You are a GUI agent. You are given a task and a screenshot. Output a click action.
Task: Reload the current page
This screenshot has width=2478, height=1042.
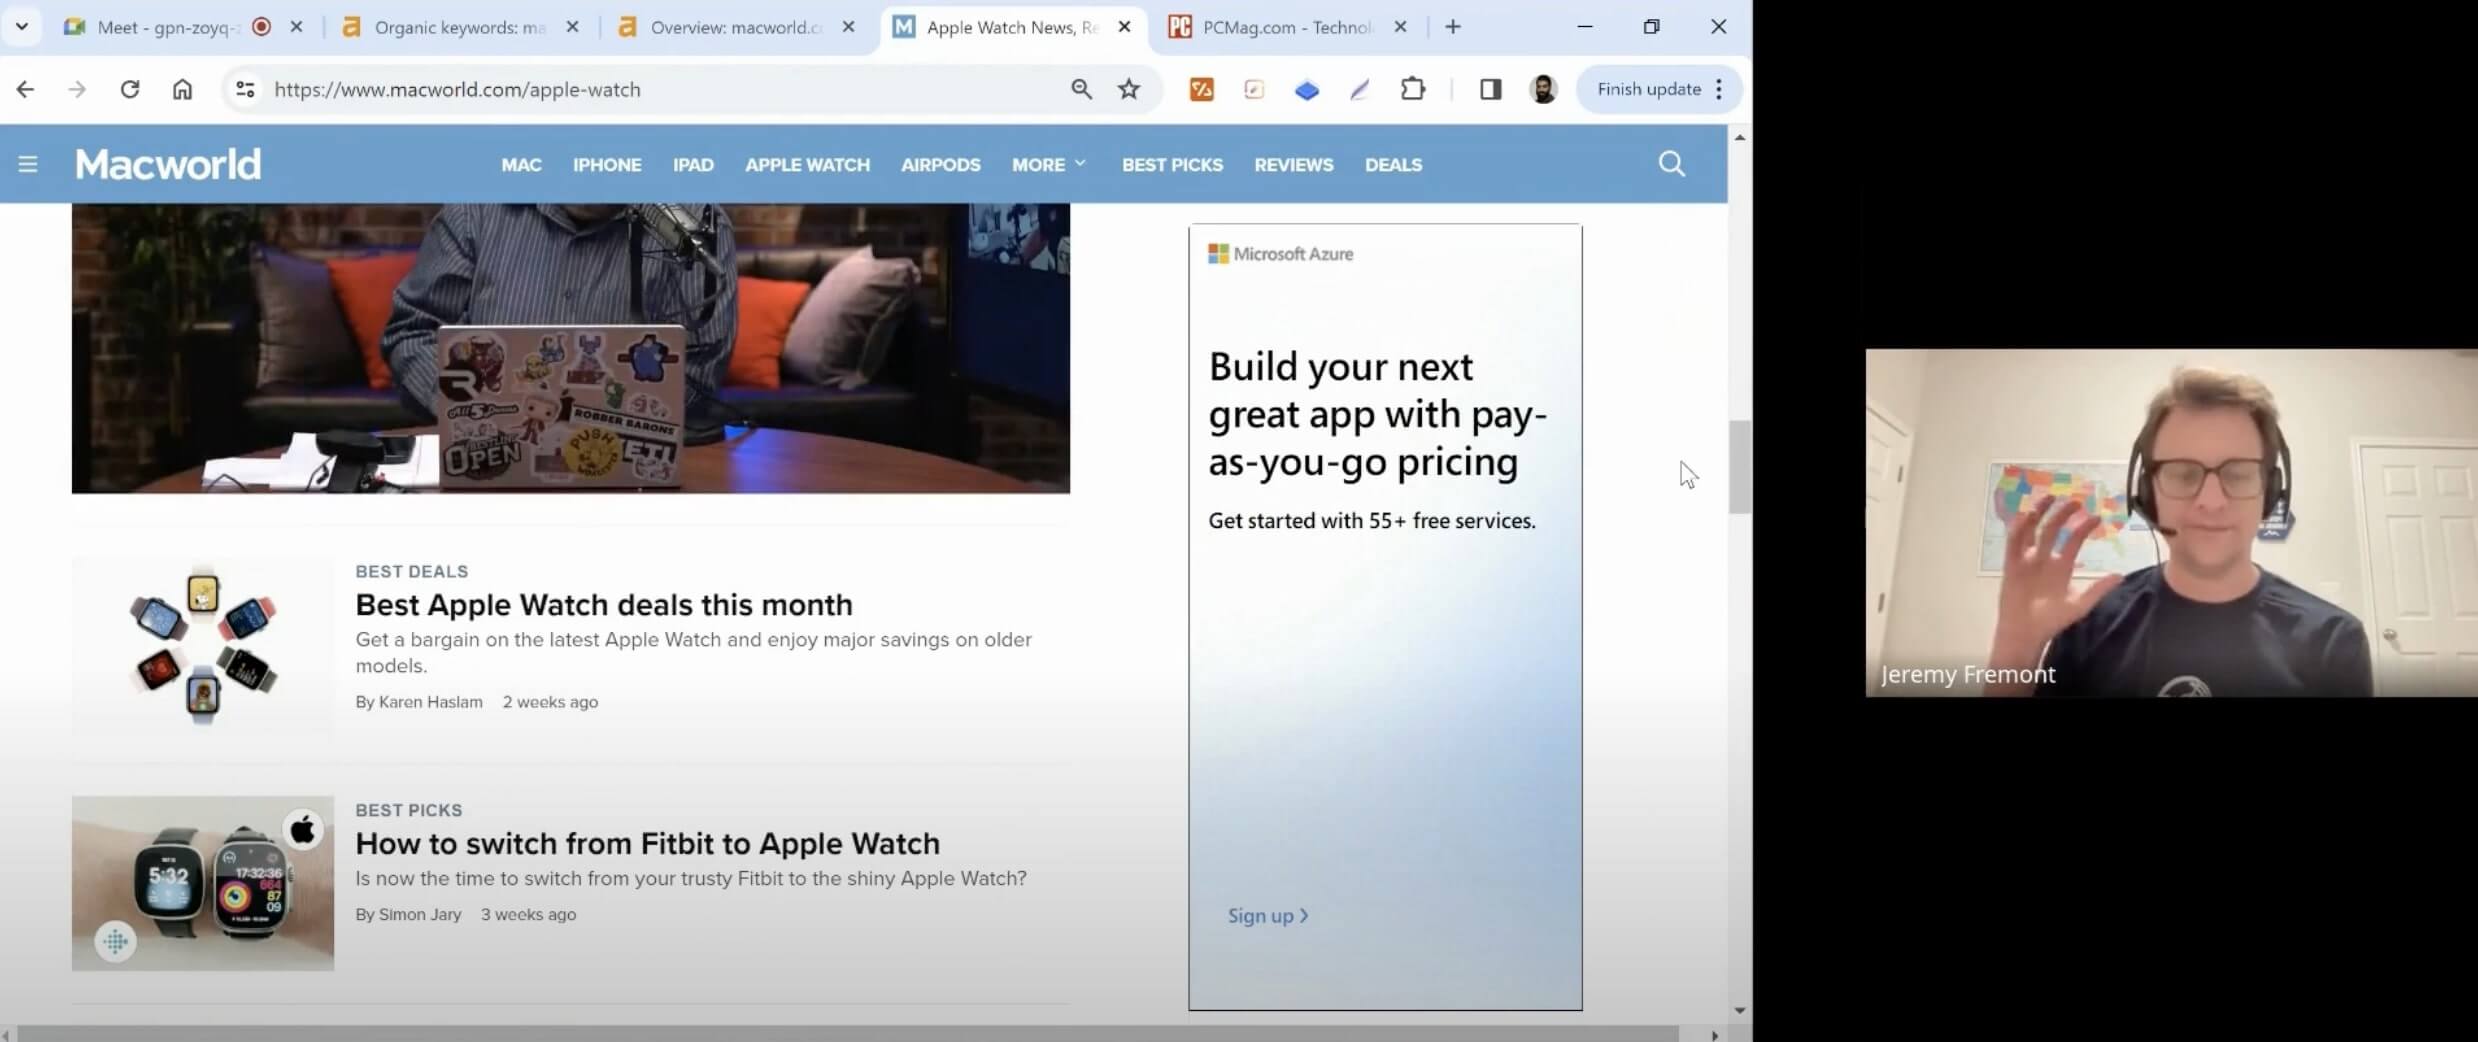point(130,89)
